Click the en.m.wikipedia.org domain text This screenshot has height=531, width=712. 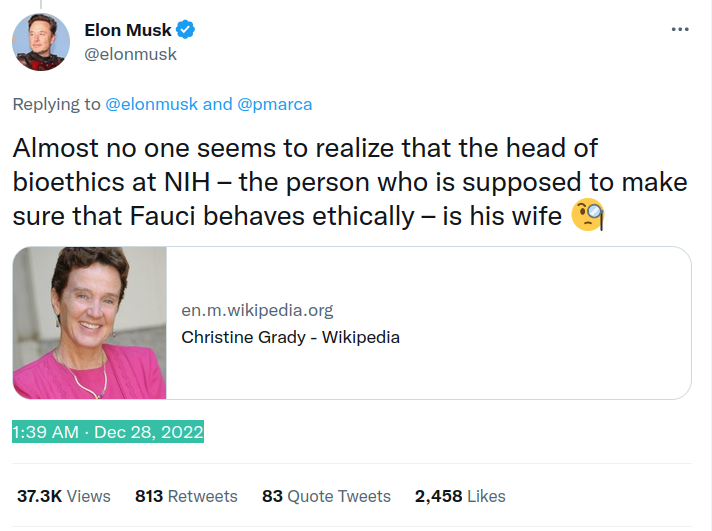coord(257,310)
